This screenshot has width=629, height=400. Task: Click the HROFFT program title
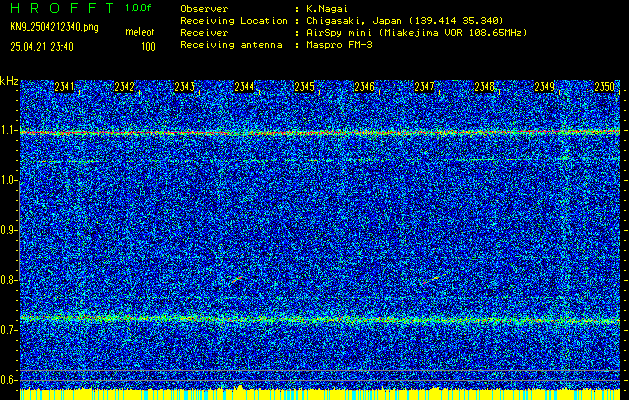62,8
